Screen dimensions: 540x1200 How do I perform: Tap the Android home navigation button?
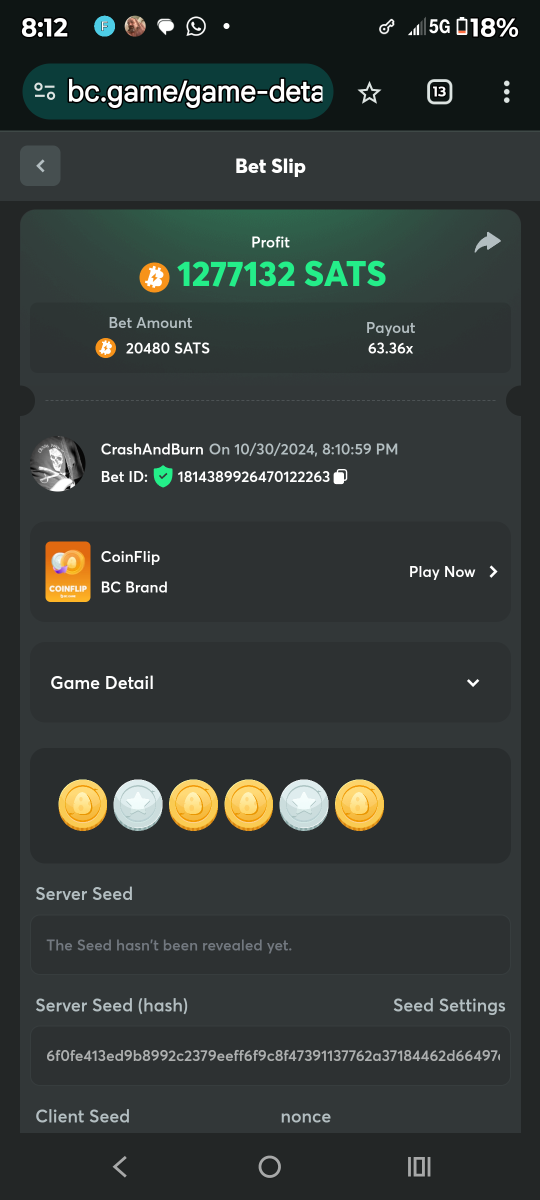coord(269,1166)
